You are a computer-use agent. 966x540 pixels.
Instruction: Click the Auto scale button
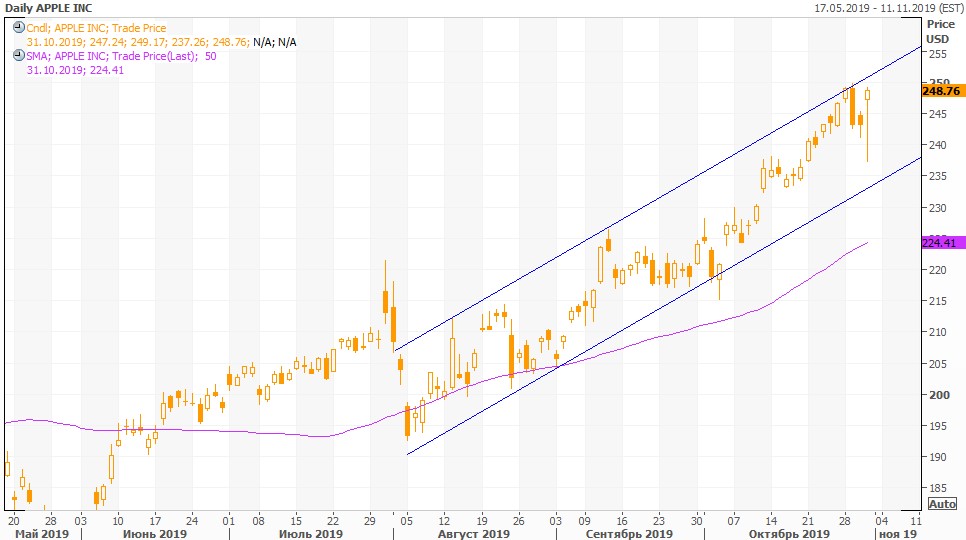coord(942,504)
